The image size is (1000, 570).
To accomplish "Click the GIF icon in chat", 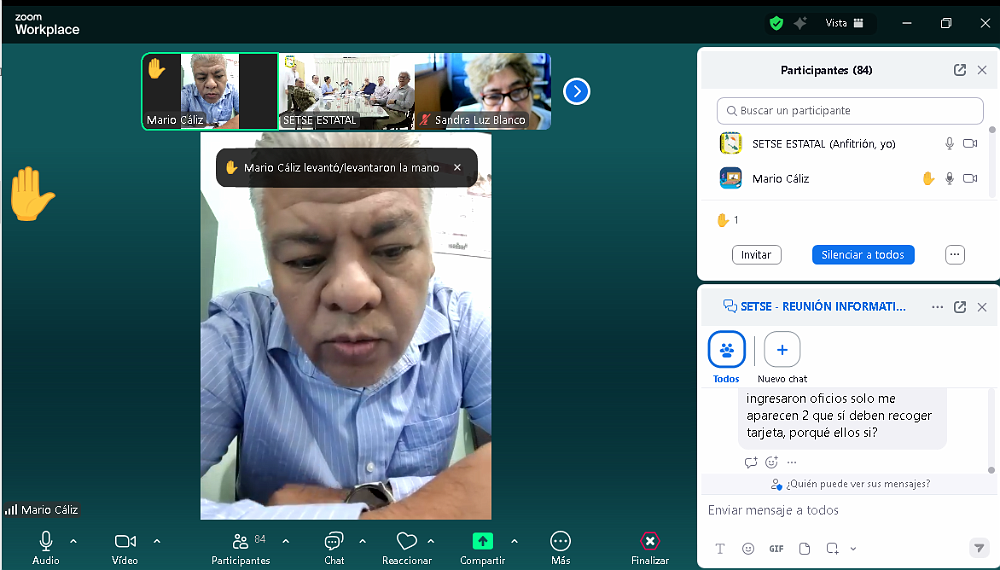I will [776, 549].
